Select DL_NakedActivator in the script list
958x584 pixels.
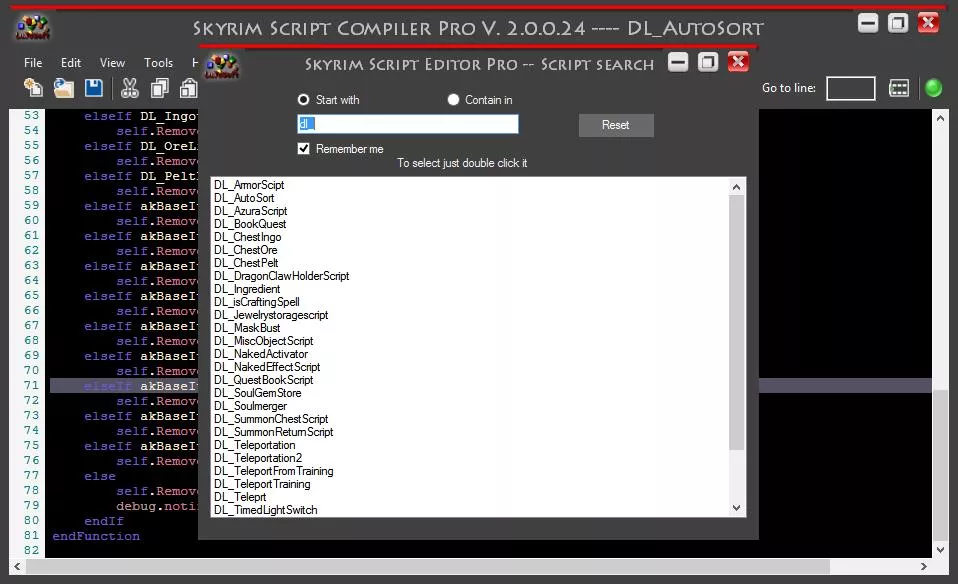261,354
